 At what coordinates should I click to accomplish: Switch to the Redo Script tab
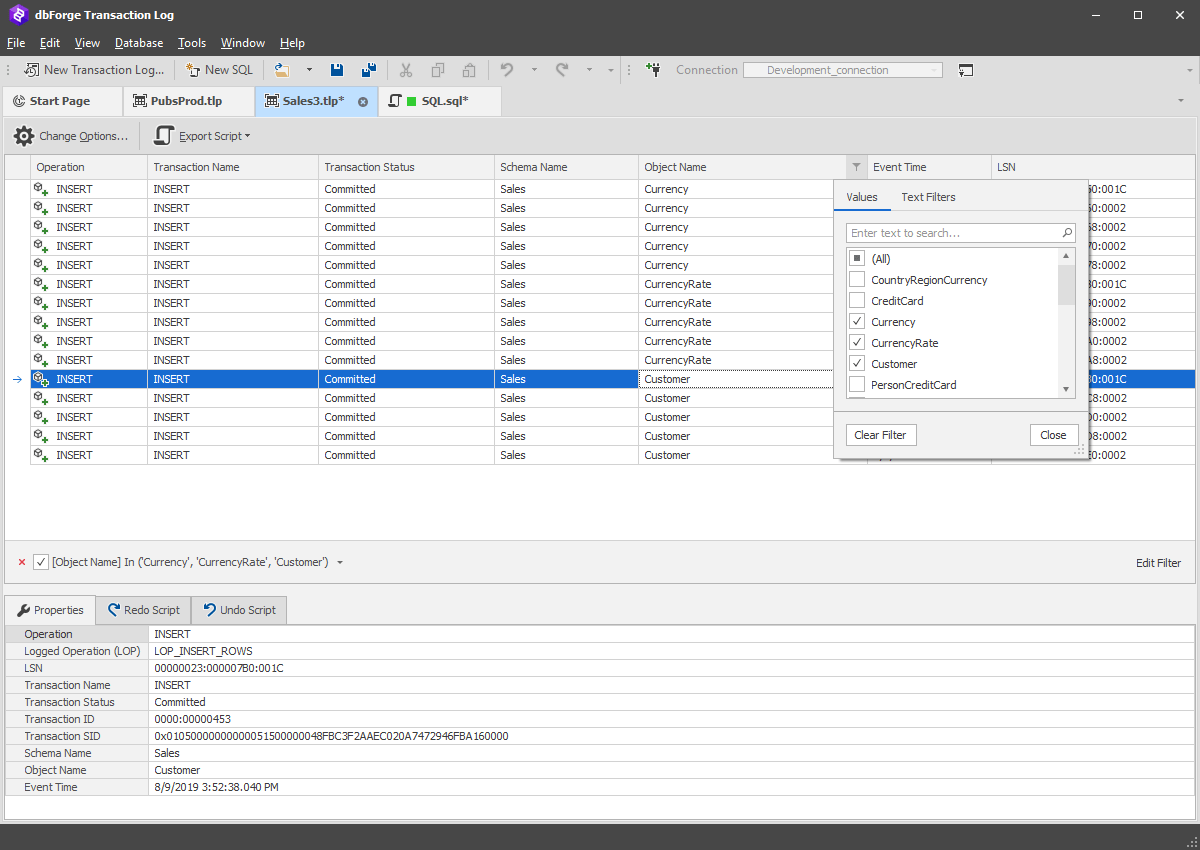[x=143, y=610]
